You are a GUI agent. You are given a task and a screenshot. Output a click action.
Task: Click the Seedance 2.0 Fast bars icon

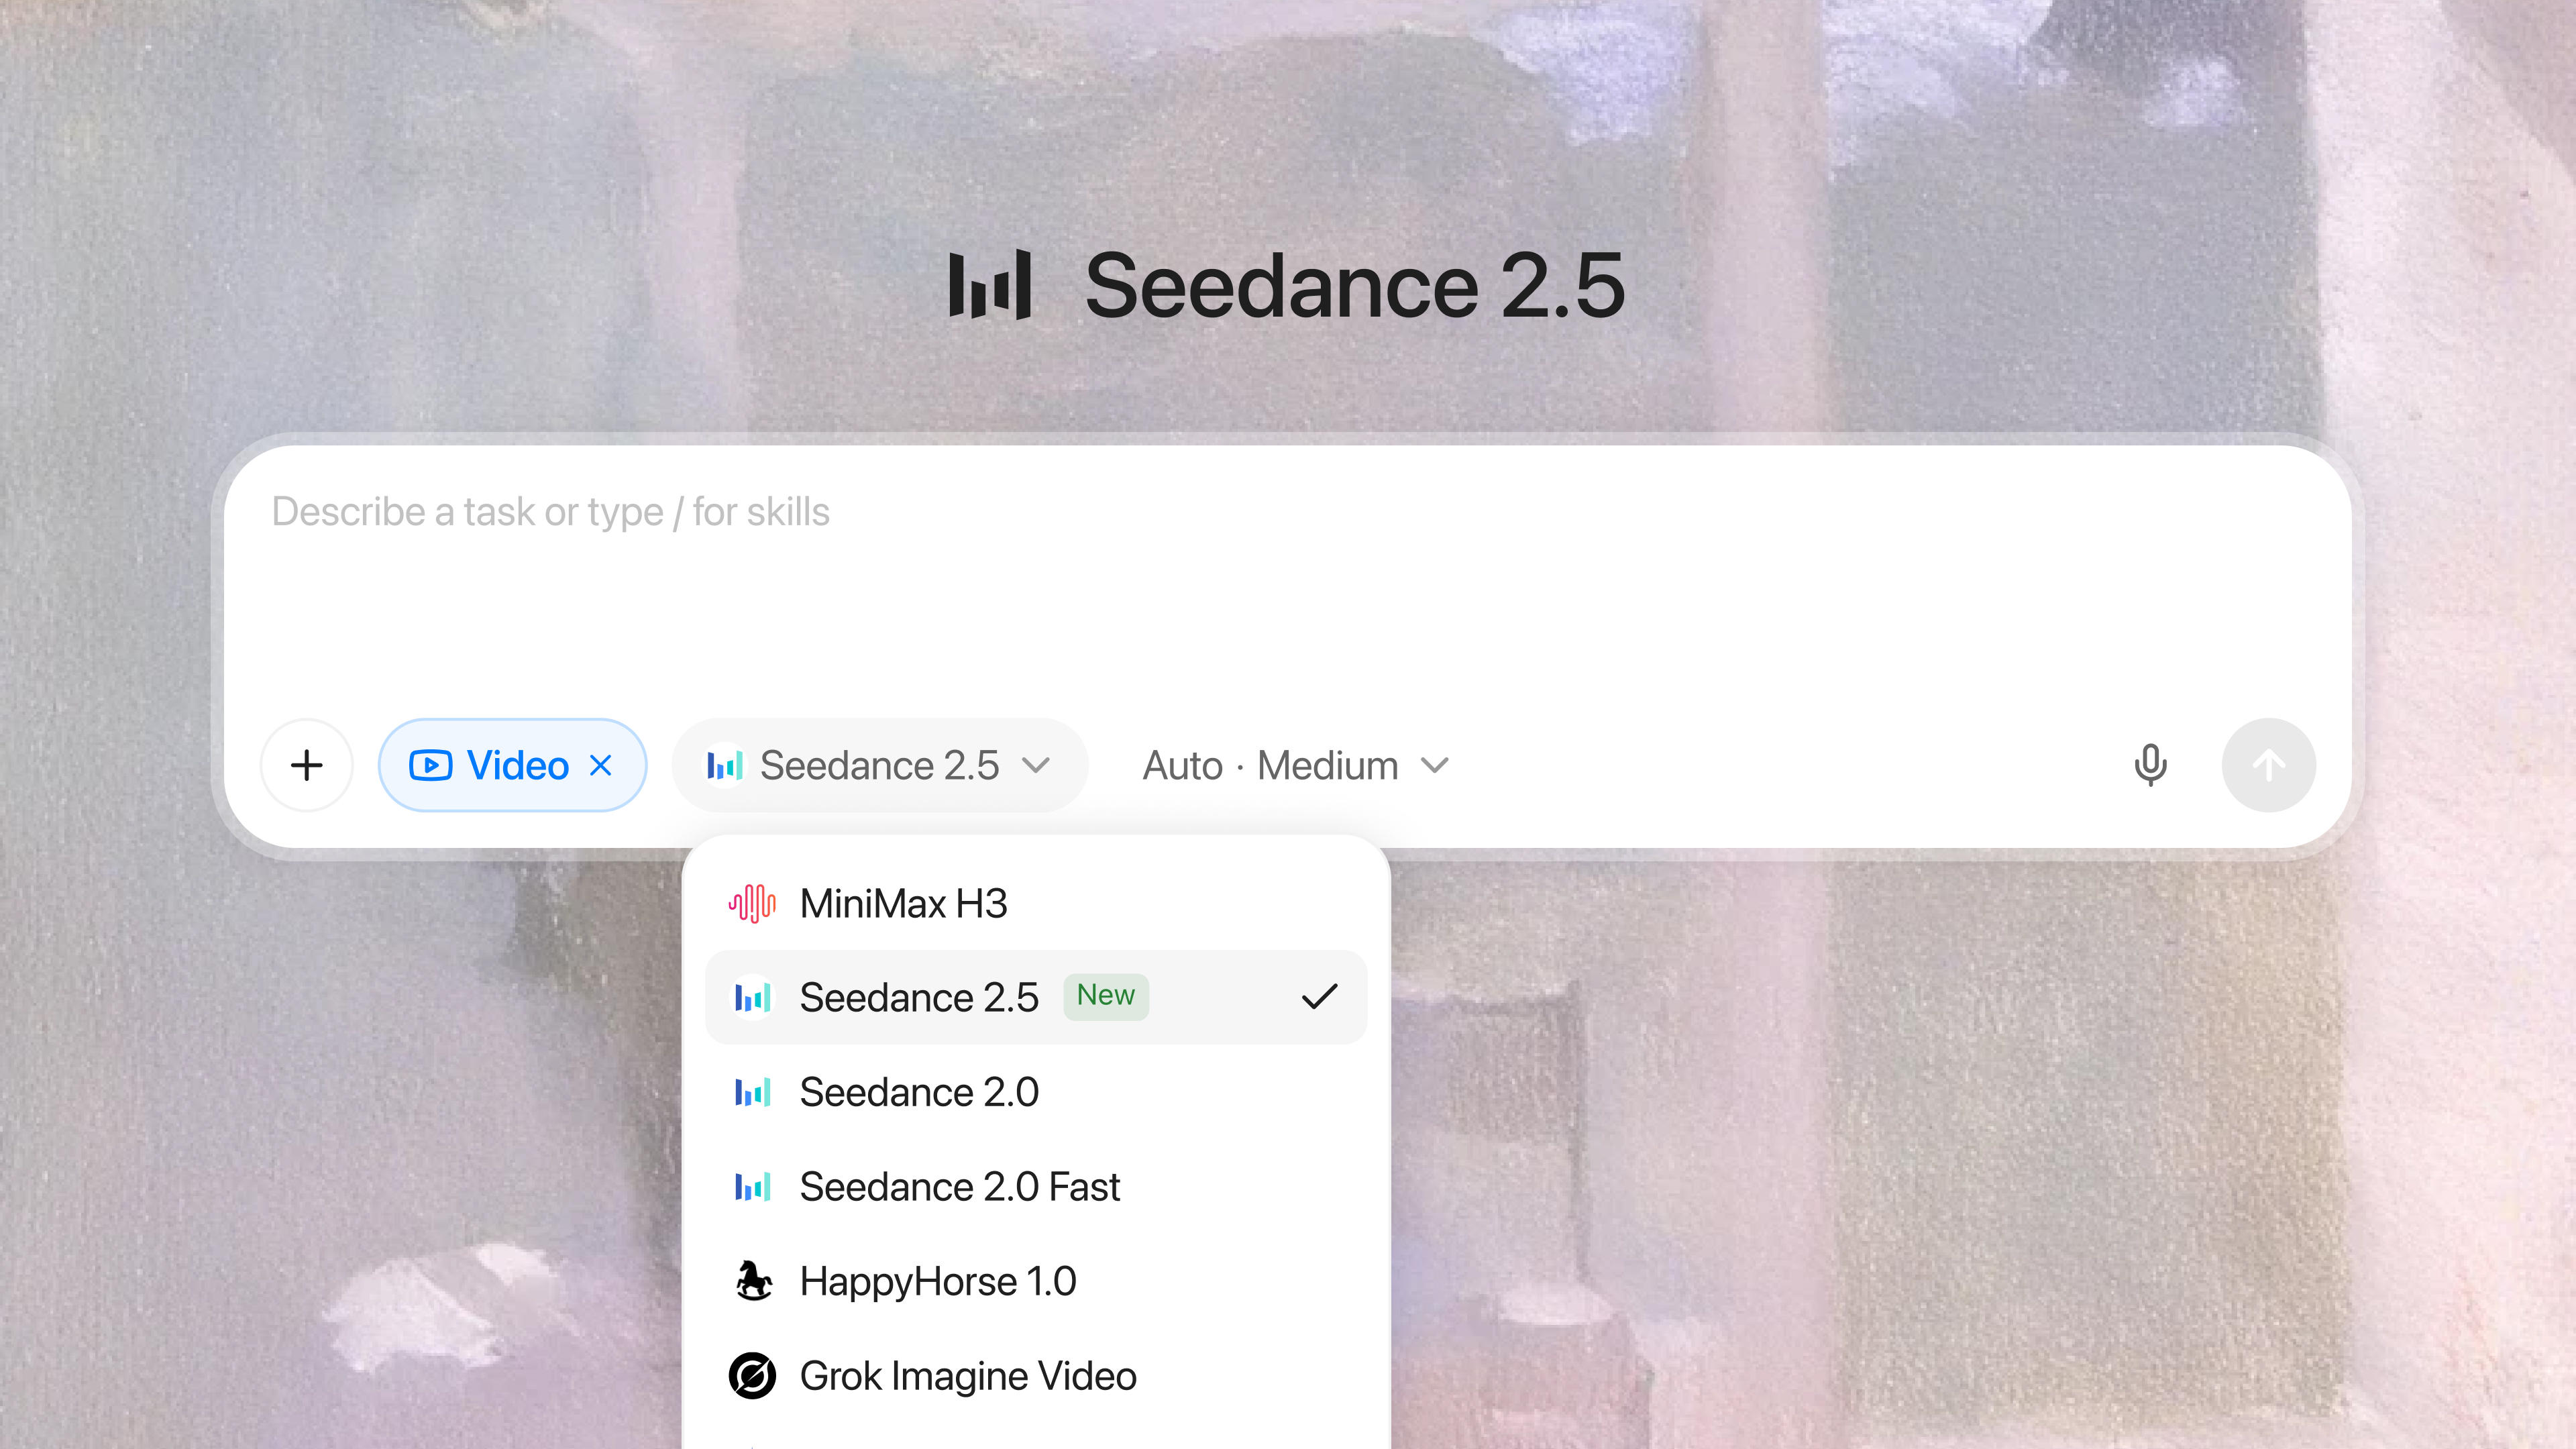tap(753, 1187)
